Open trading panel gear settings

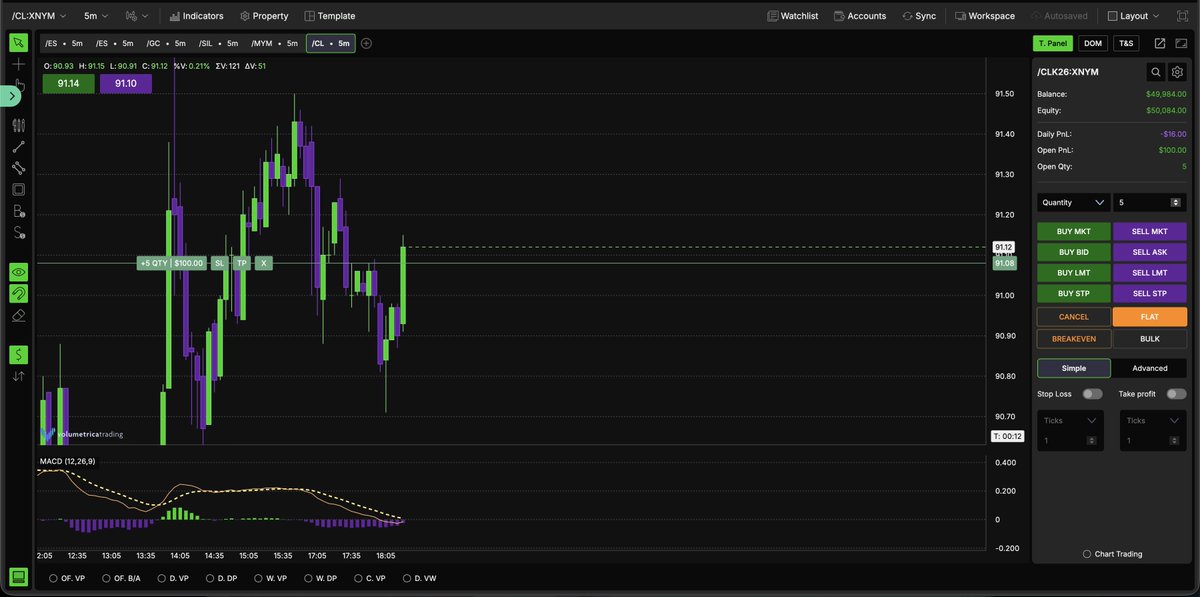[1177, 72]
